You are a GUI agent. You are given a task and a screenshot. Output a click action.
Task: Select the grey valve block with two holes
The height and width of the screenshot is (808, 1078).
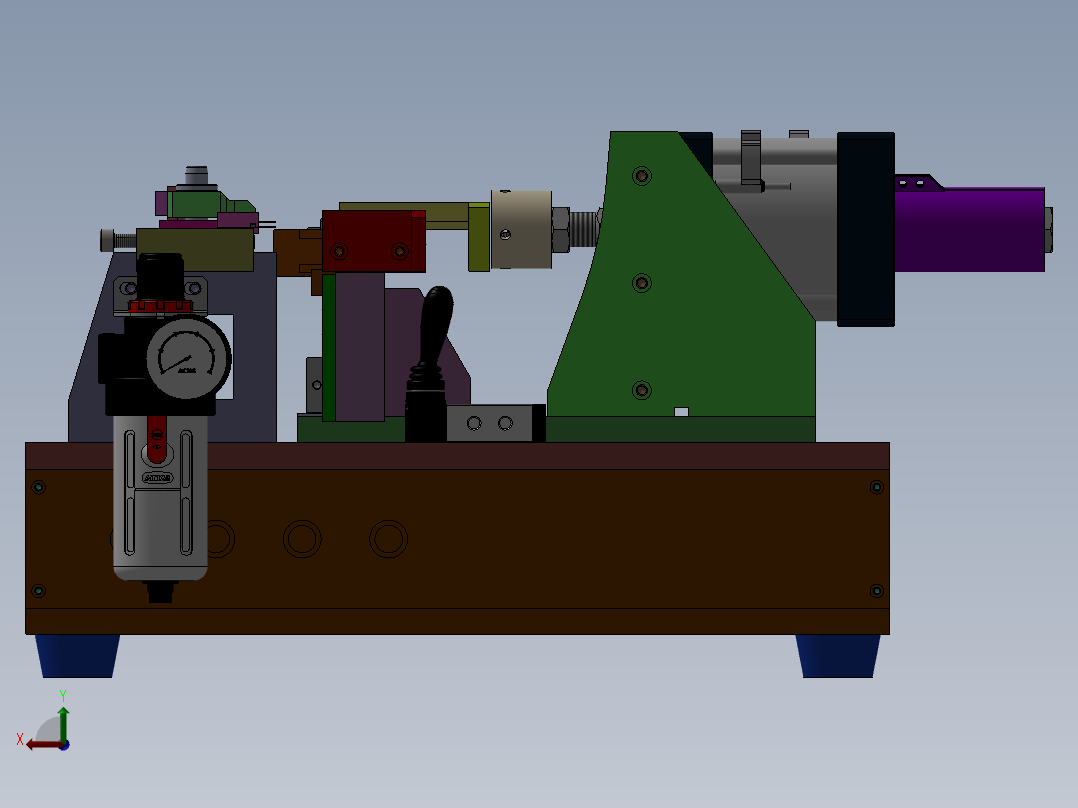coord(490,423)
